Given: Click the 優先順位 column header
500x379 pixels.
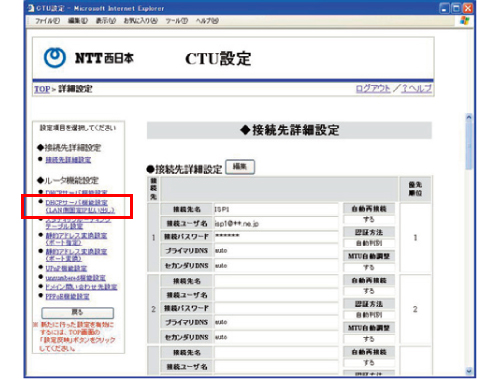Looking at the screenshot, I should coord(415,189).
